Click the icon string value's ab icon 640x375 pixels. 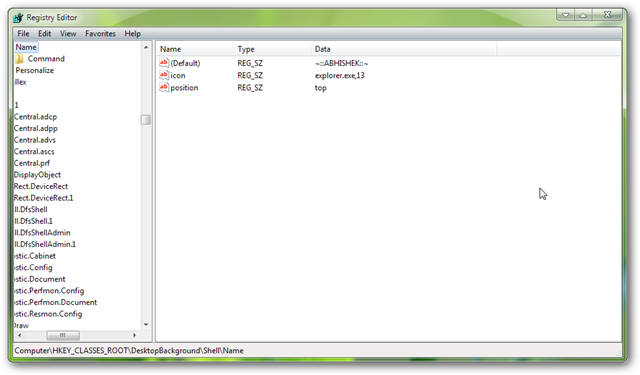164,75
